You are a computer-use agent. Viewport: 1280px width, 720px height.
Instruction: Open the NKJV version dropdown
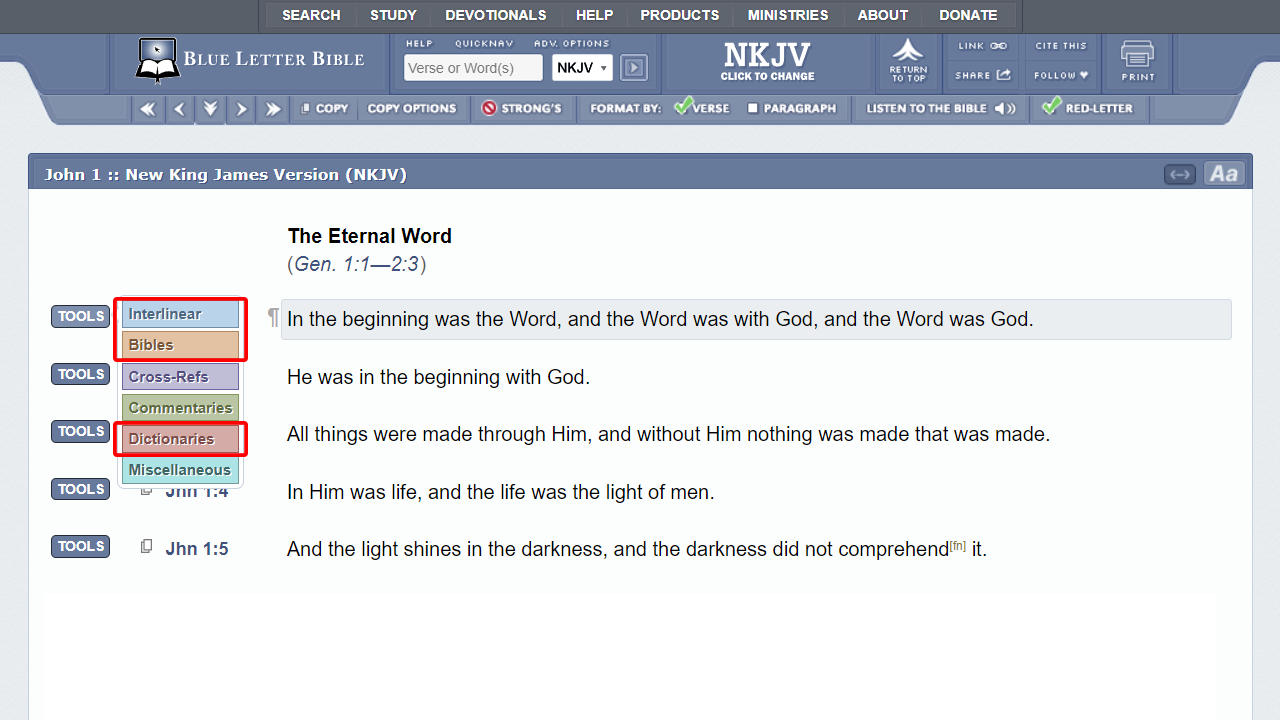pyautogui.click(x=582, y=68)
